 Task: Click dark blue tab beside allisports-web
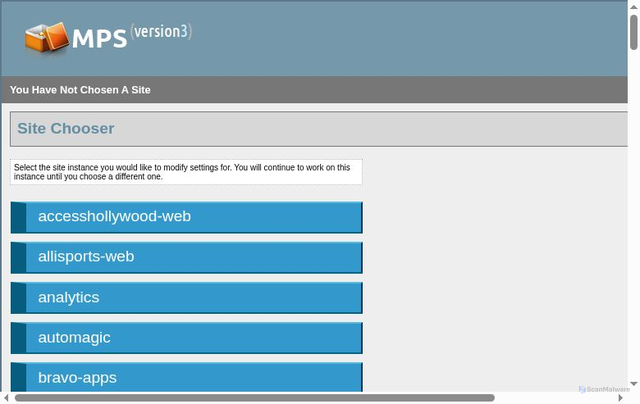18,257
